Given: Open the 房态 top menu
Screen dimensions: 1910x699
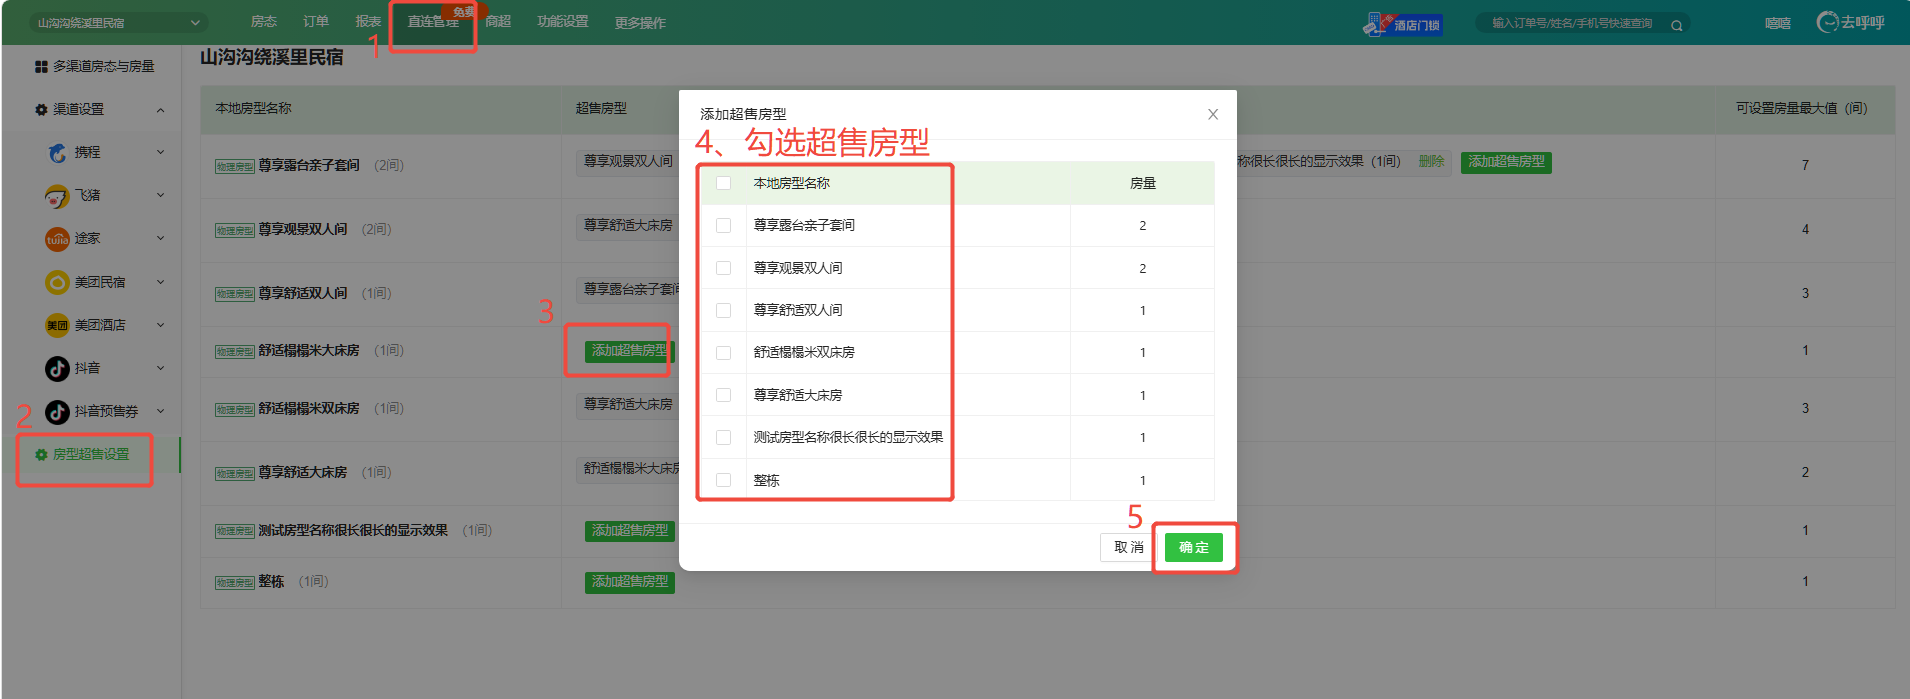Looking at the screenshot, I should pyautogui.click(x=263, y=22).
